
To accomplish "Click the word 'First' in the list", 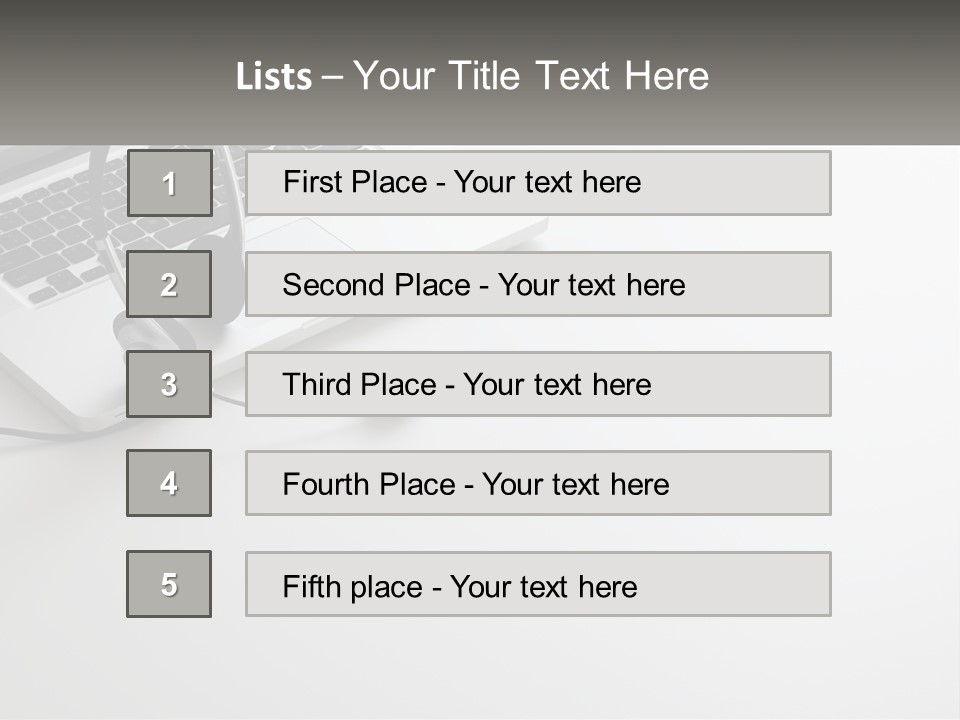I will click(x=311, y=182).
